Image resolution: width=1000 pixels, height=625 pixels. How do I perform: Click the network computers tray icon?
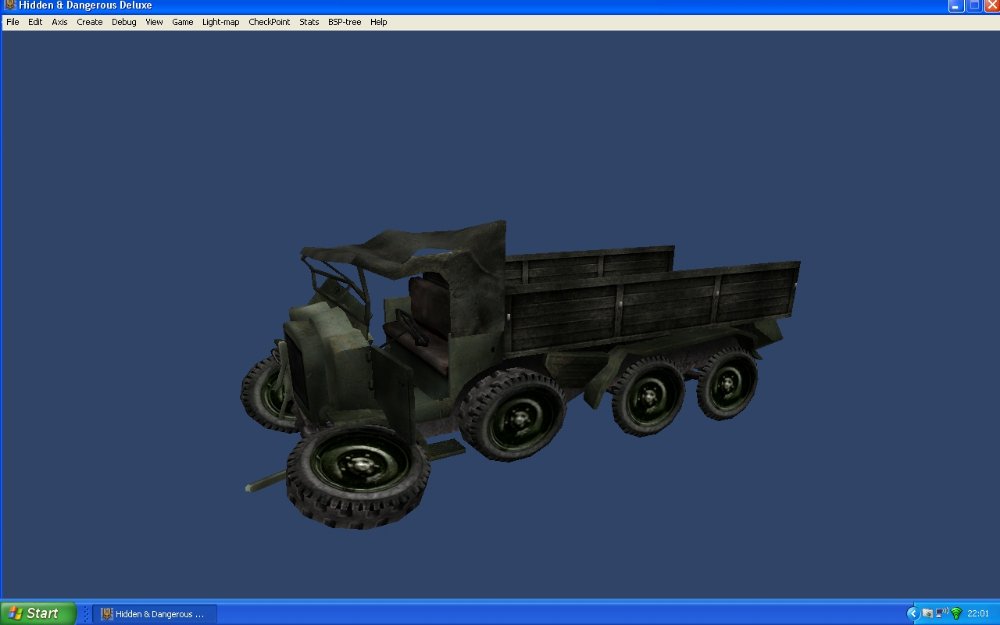pos(941,614)
